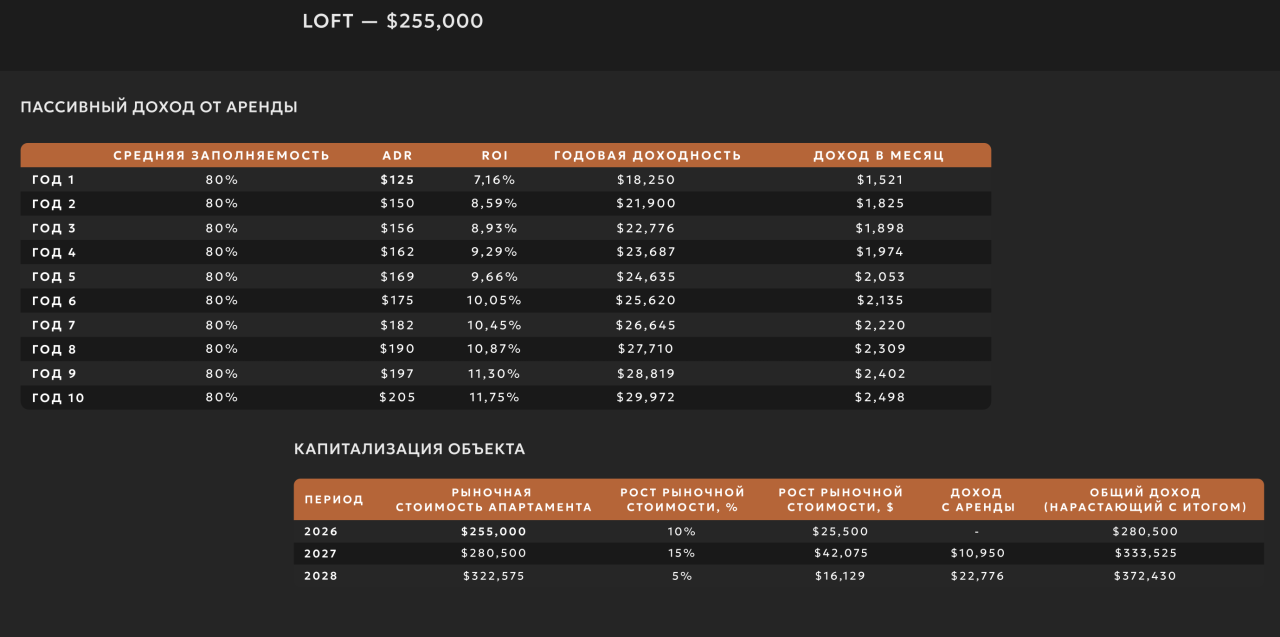
Task: Click the $2,498 monthly income cell
Action: click(880, 397)
